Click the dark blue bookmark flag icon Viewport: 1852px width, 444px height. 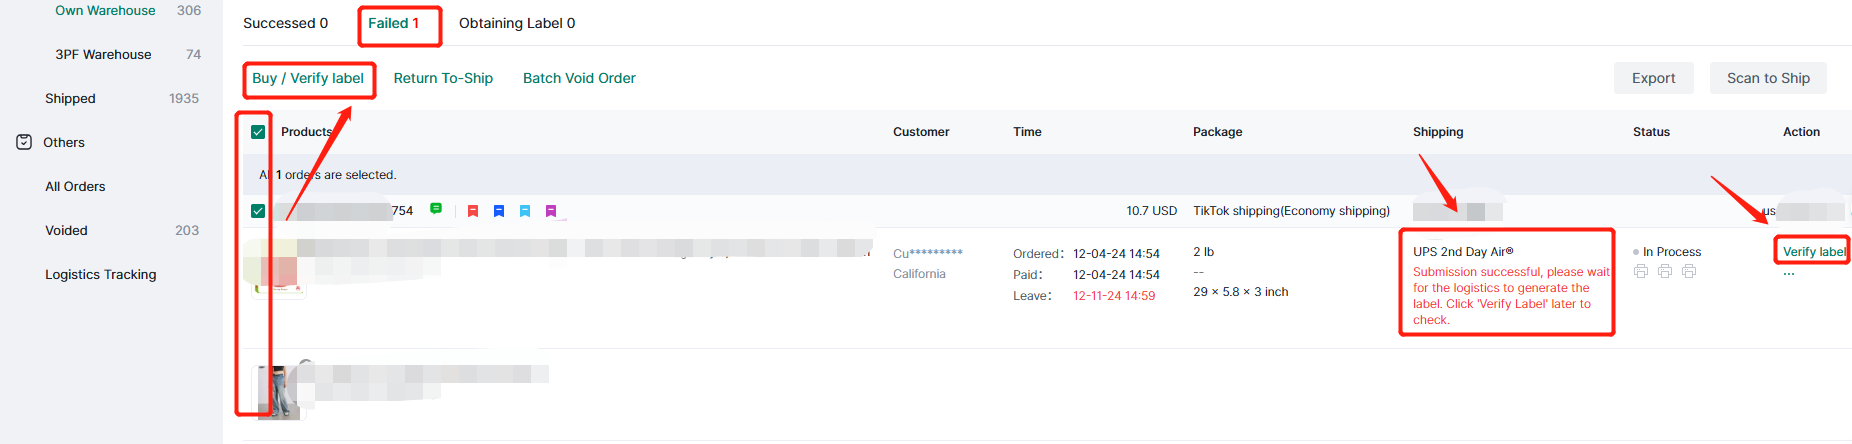(499, 211)
